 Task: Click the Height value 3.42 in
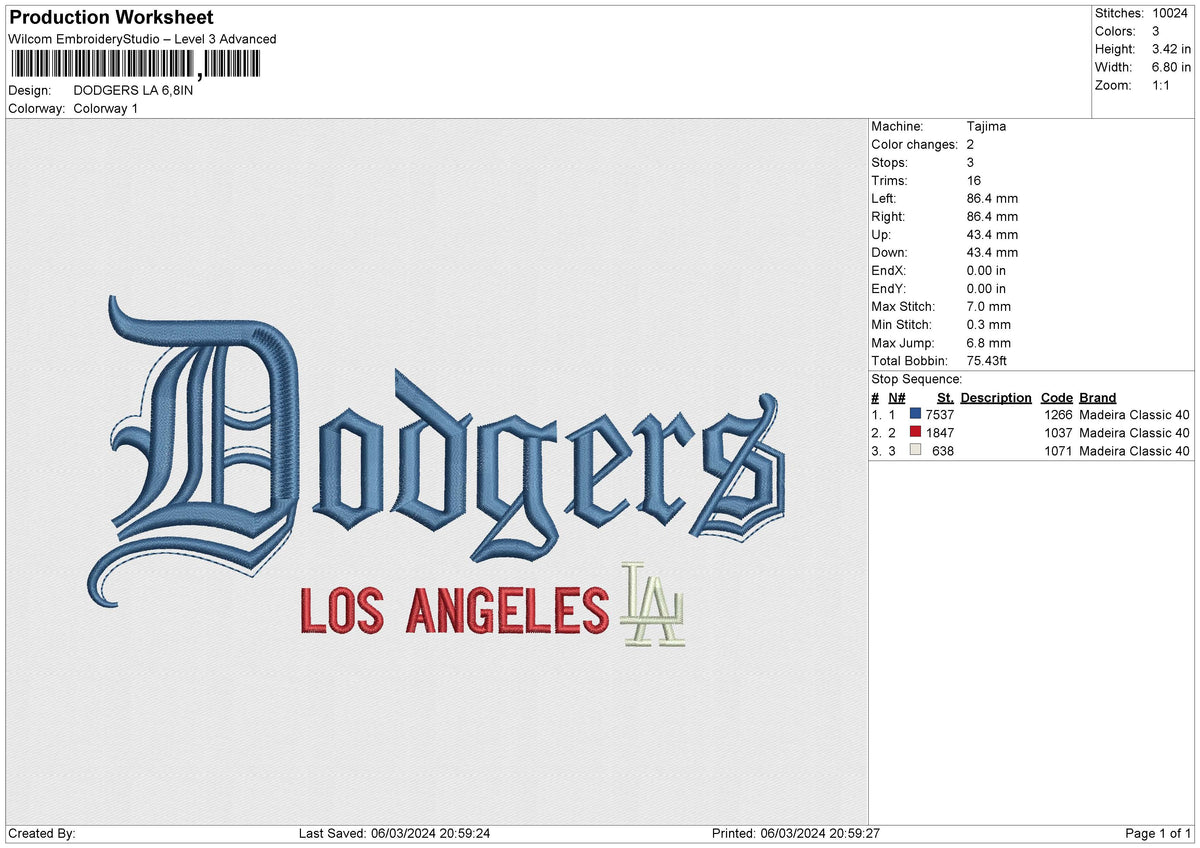tap(1171, 49)
